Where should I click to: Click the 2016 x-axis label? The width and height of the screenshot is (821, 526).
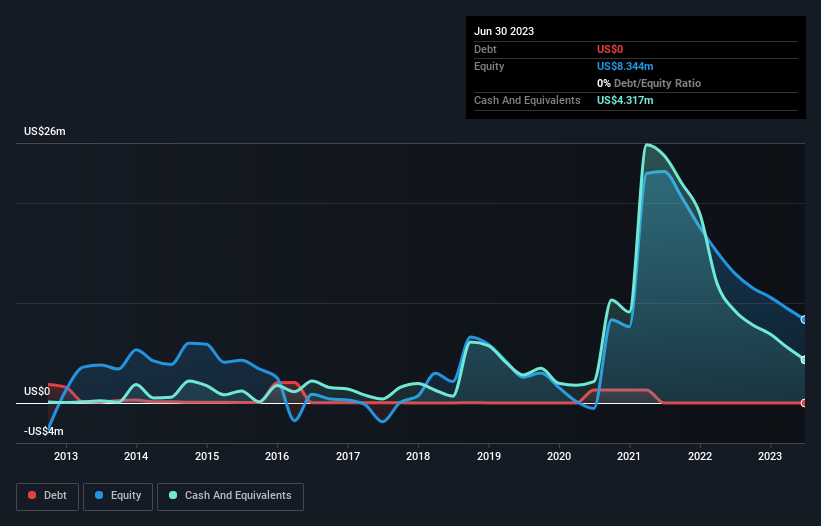pos(277,456)
